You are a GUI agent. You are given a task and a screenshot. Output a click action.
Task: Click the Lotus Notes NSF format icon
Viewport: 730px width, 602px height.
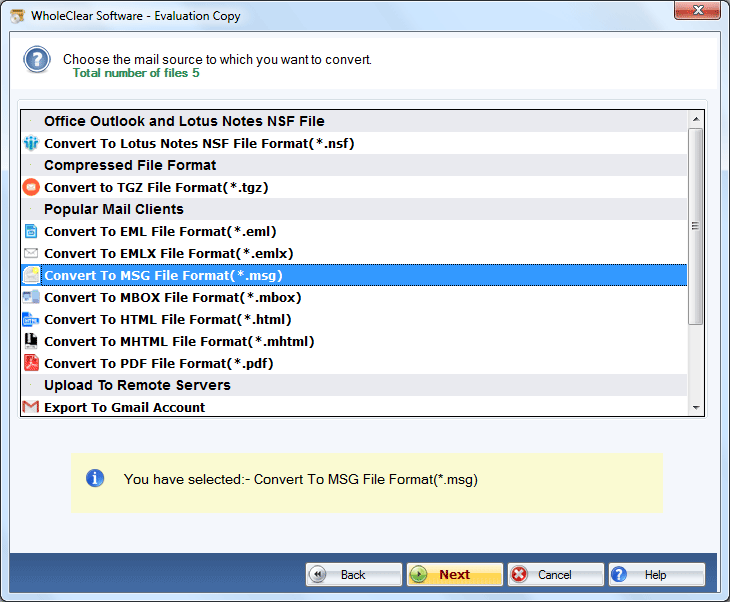[x=31, y=143]
